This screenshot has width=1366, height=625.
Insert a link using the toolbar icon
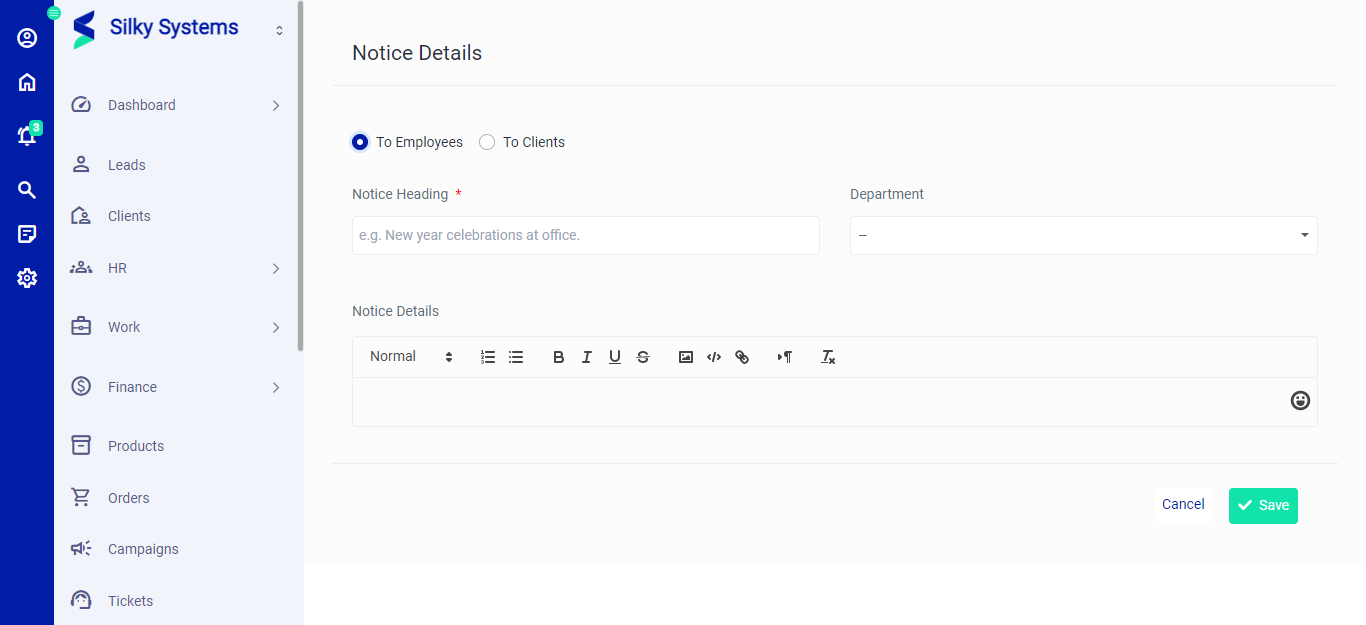click(742, 357)
